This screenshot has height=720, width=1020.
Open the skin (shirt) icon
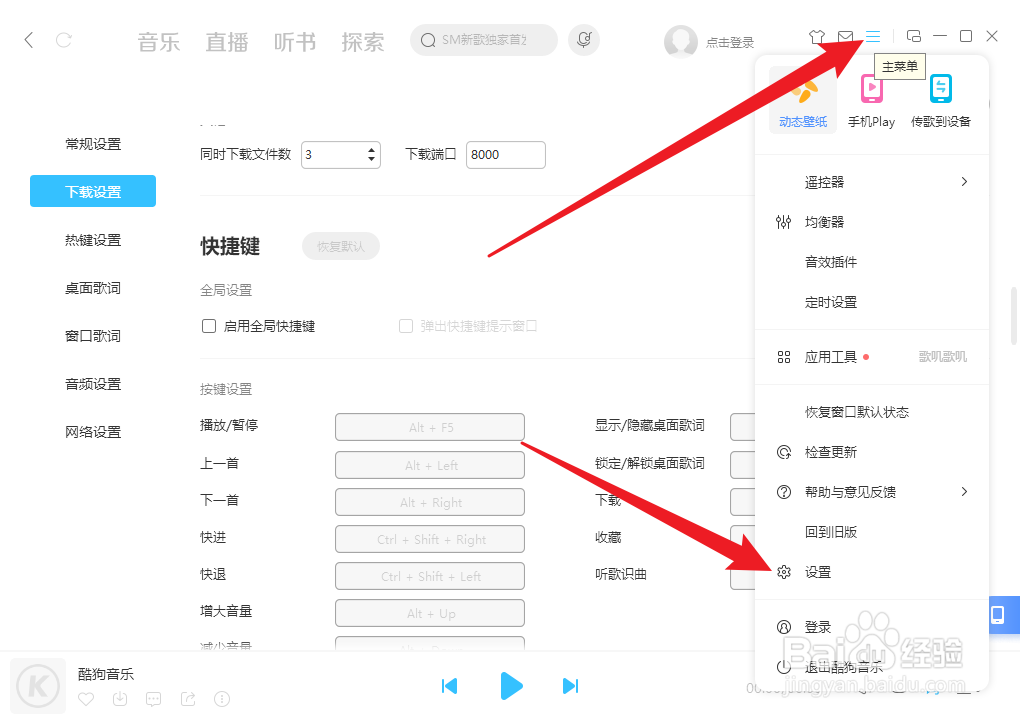pyautogui.click(x=817, y=37)
